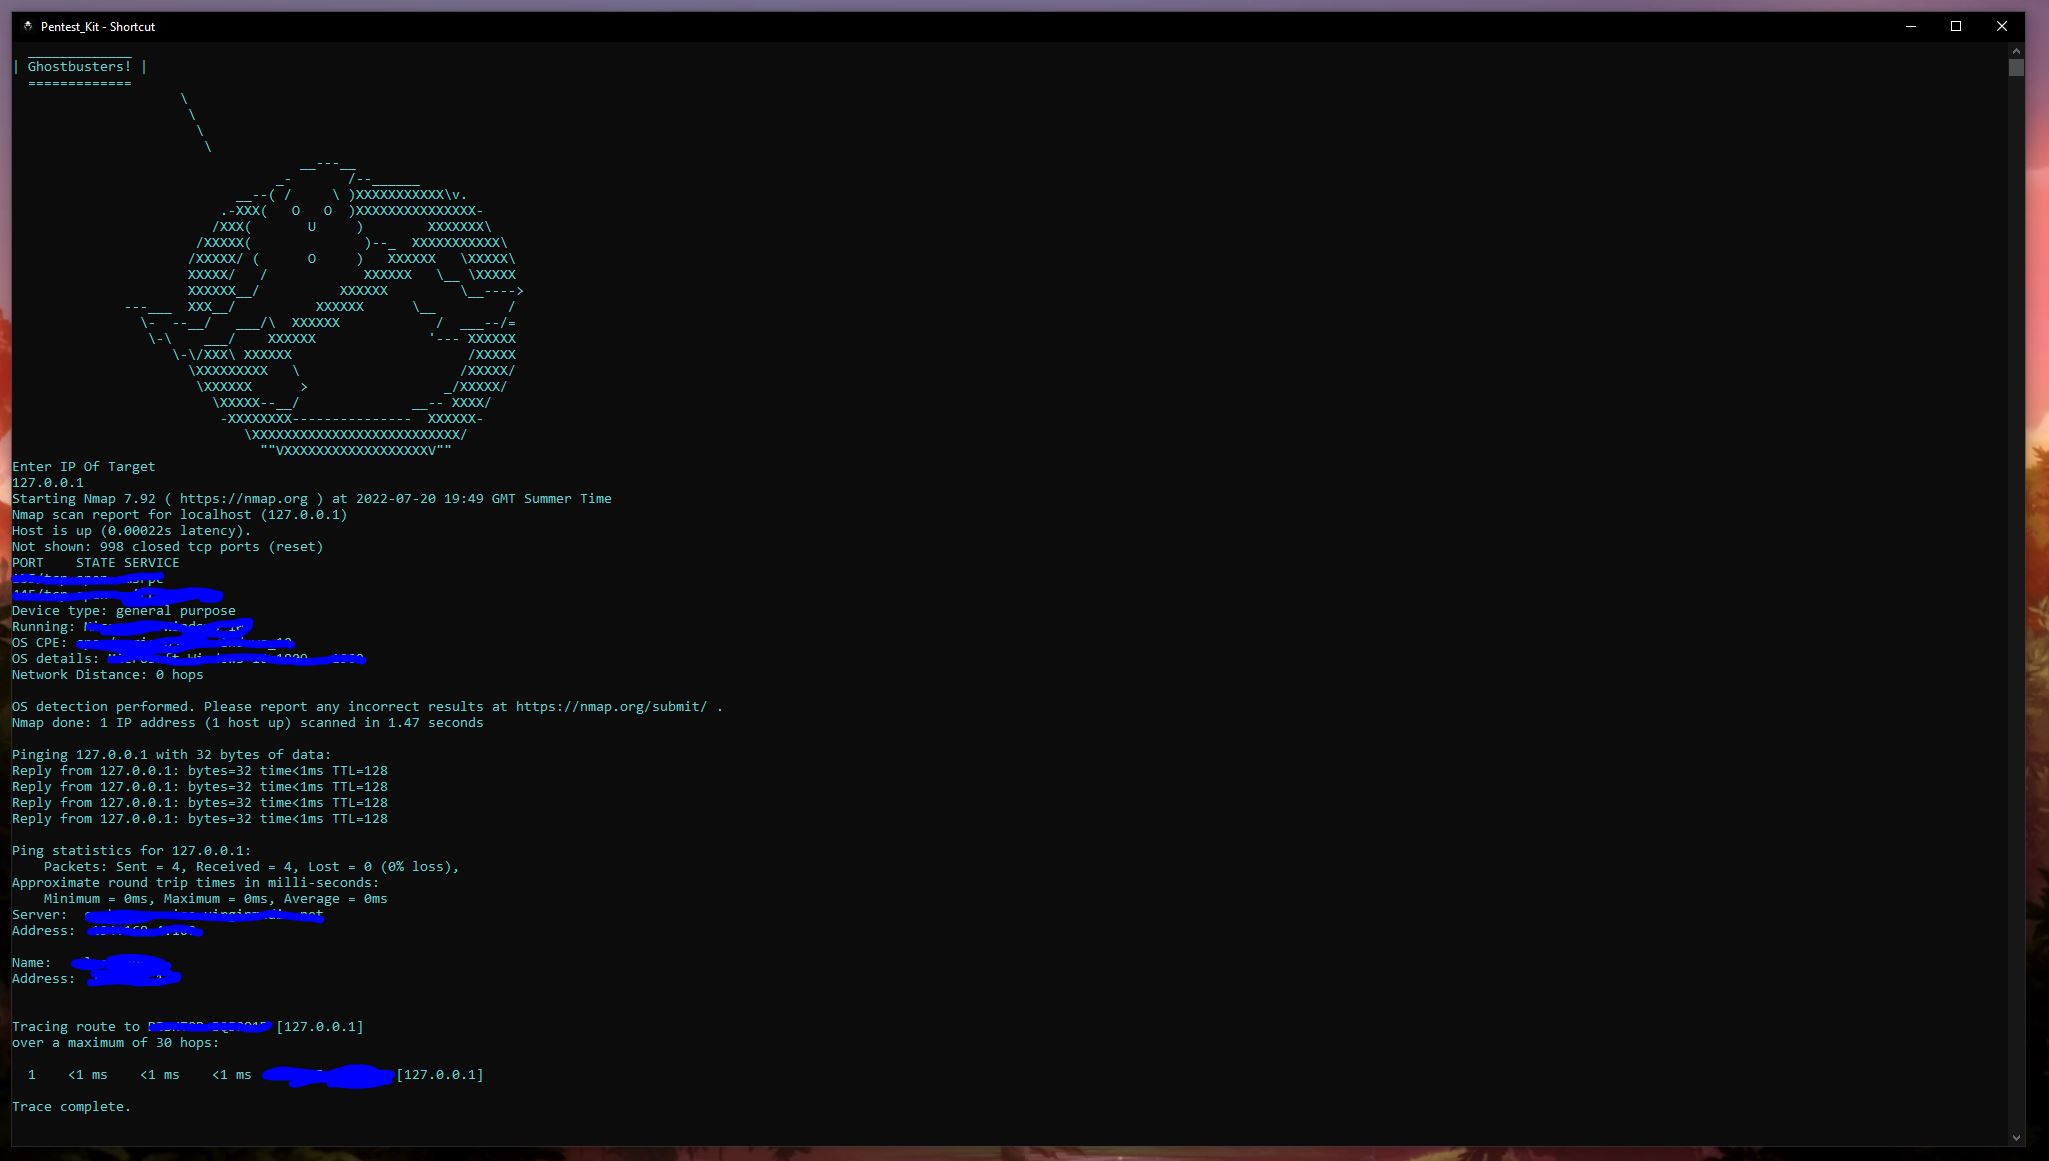The width and height of the screenshot is (2049, 1161).
Task: Click the PORT STATE SERVICE header
Action: (x=95, y=562)
